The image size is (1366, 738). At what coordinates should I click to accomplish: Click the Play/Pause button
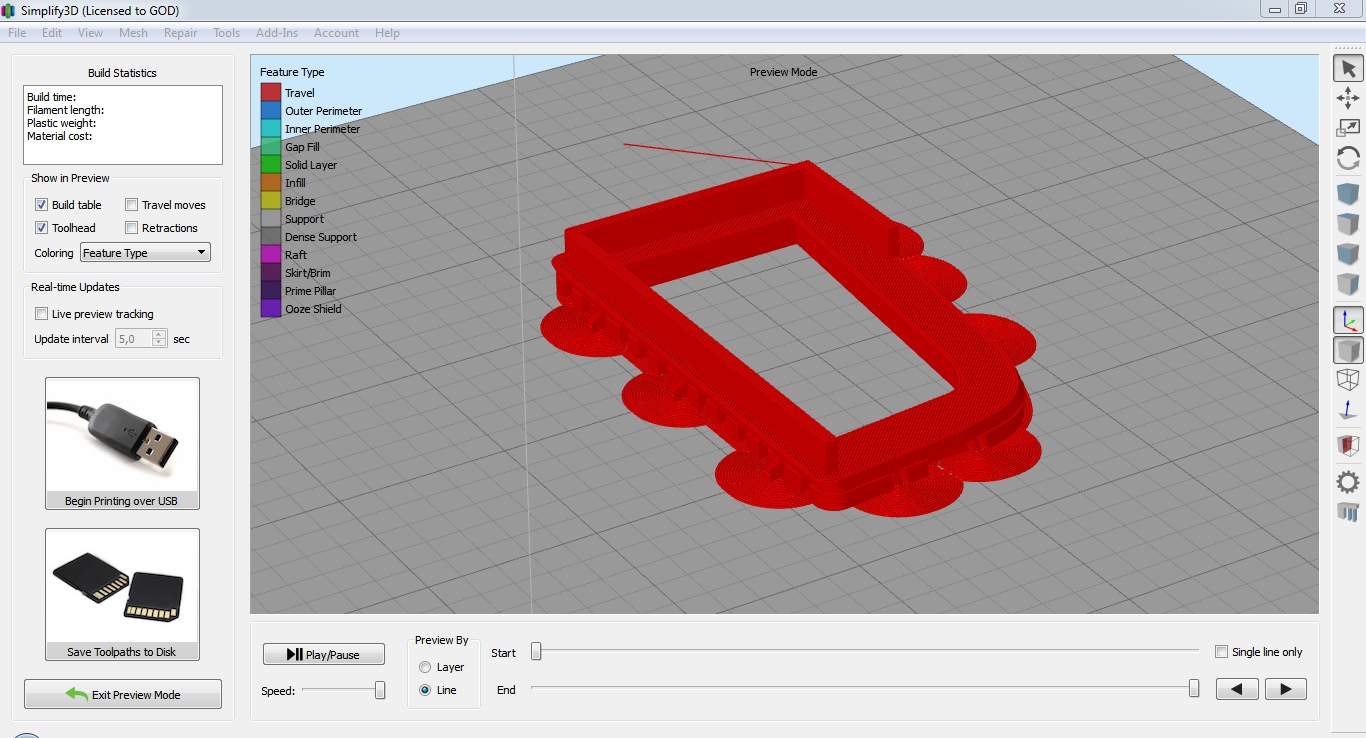point(323,654)
